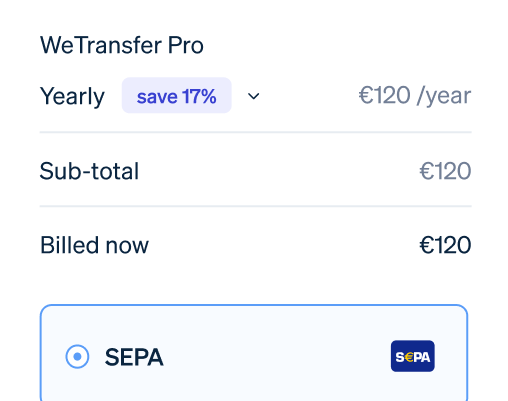
Task: Click the Sub-total €120 amount
Action: point(445,171)
